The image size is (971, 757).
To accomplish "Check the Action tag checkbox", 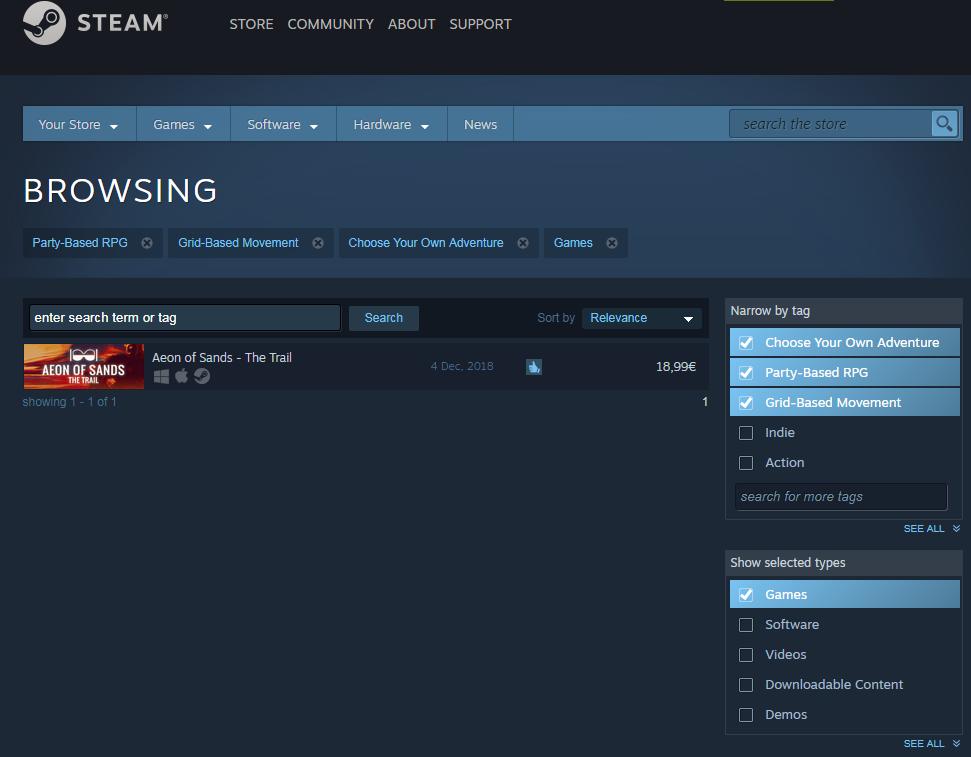I will point(746,463).
